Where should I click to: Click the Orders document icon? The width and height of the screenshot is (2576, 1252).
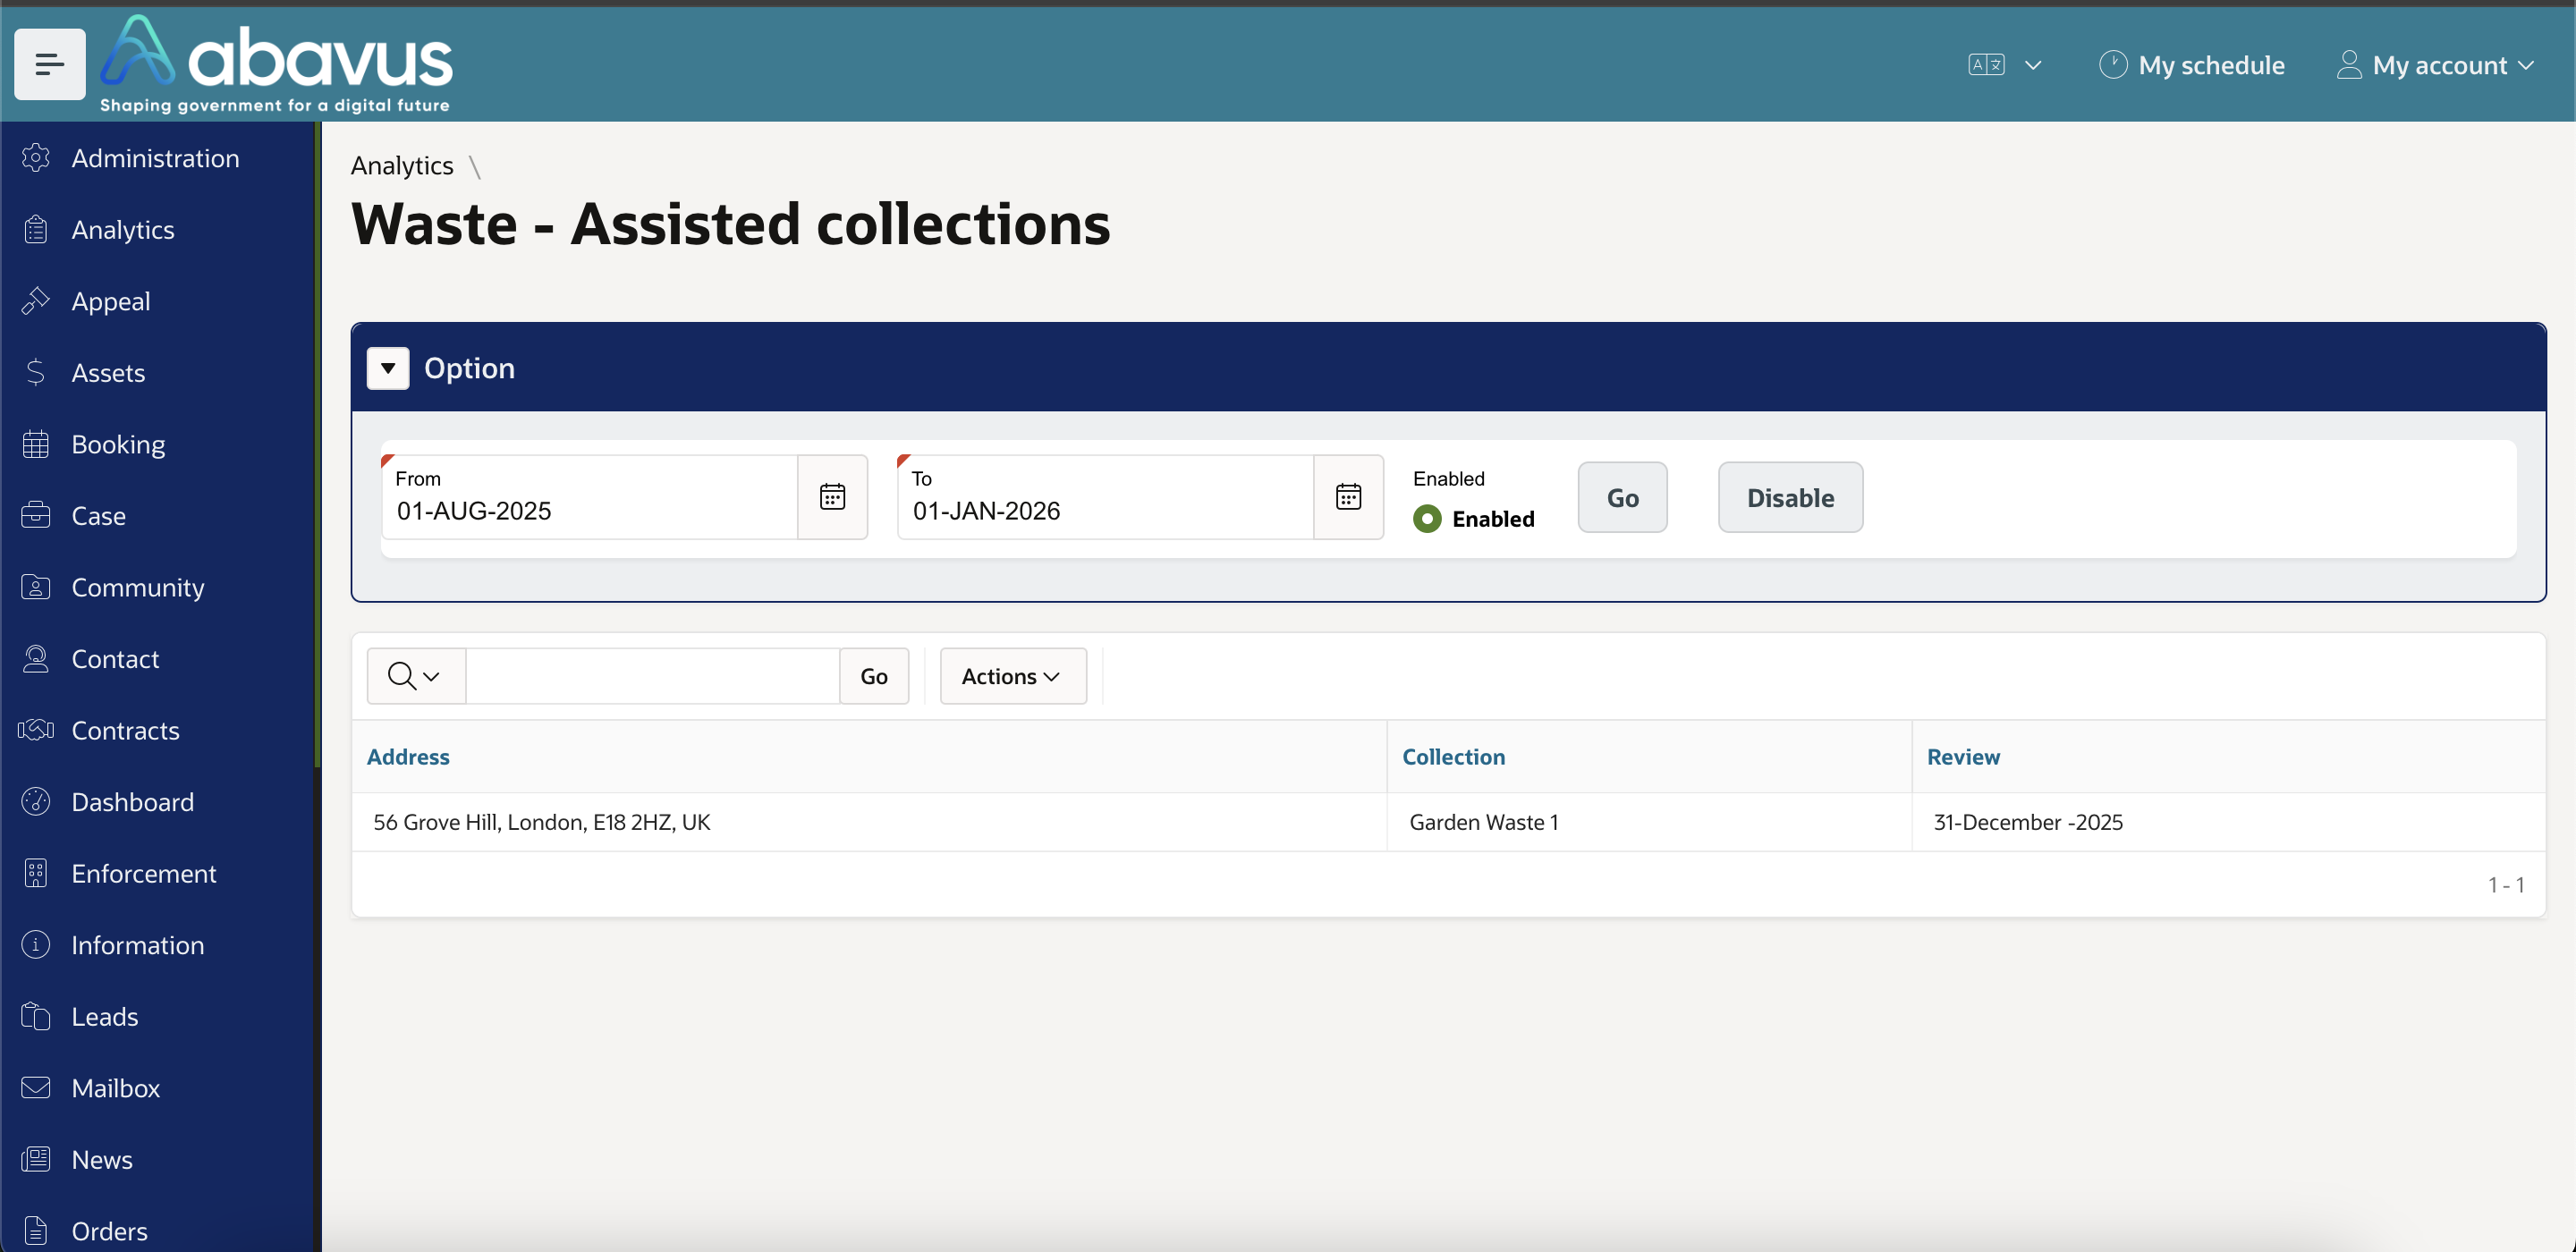coord(36,1231)
